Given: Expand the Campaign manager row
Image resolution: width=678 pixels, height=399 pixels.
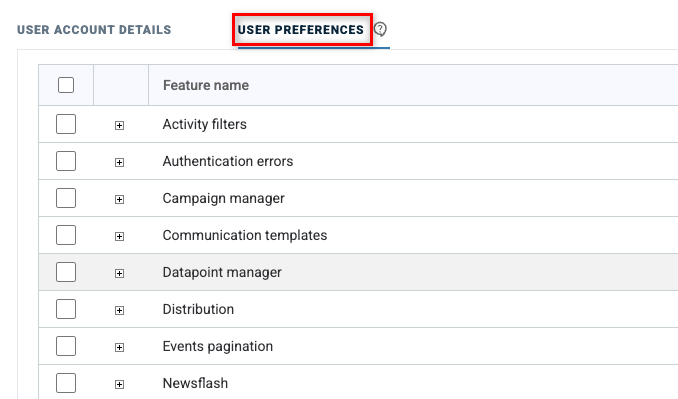Looking at the screenshot, I should (x=119, y=199).
